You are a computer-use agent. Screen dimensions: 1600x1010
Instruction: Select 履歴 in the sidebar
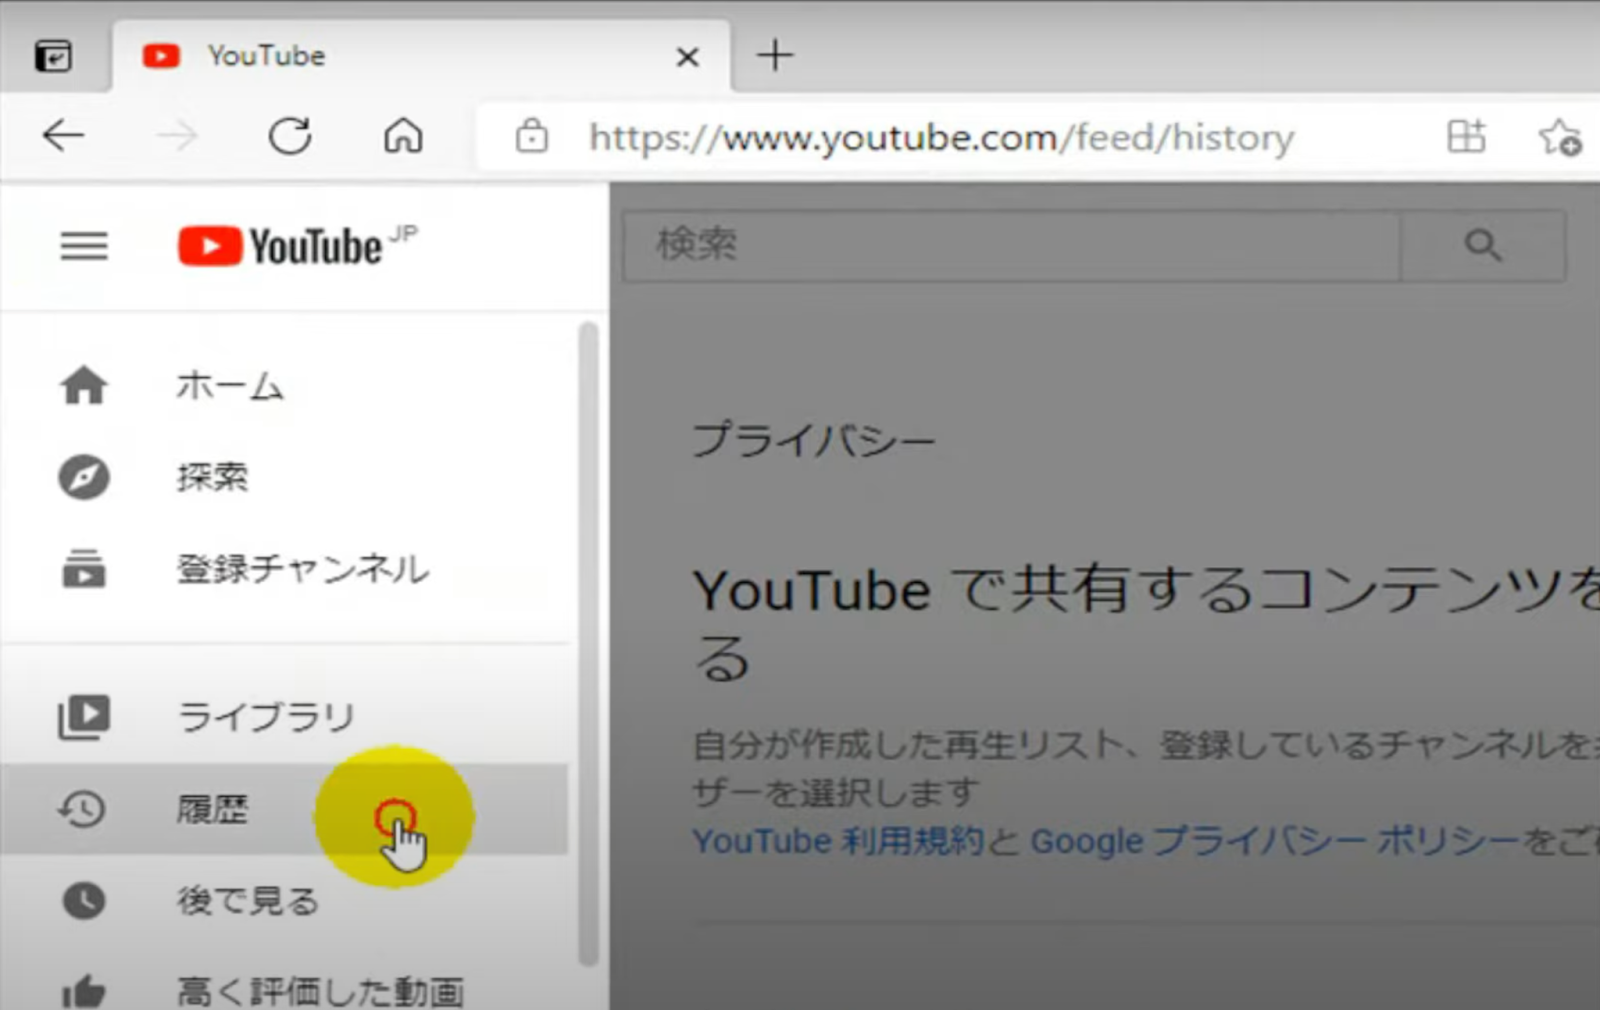[x=285, y=809]
